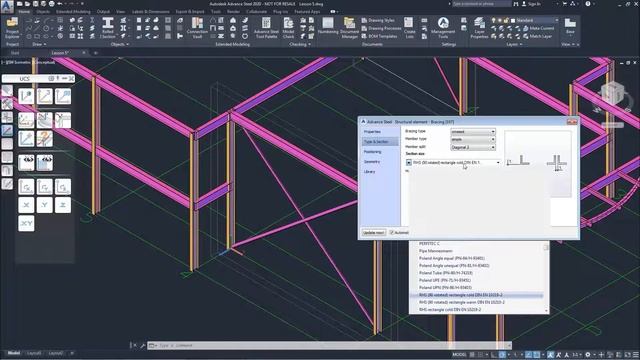Click the BOM Templates tool
Screen dimensions: 640x360
[380, 36]
